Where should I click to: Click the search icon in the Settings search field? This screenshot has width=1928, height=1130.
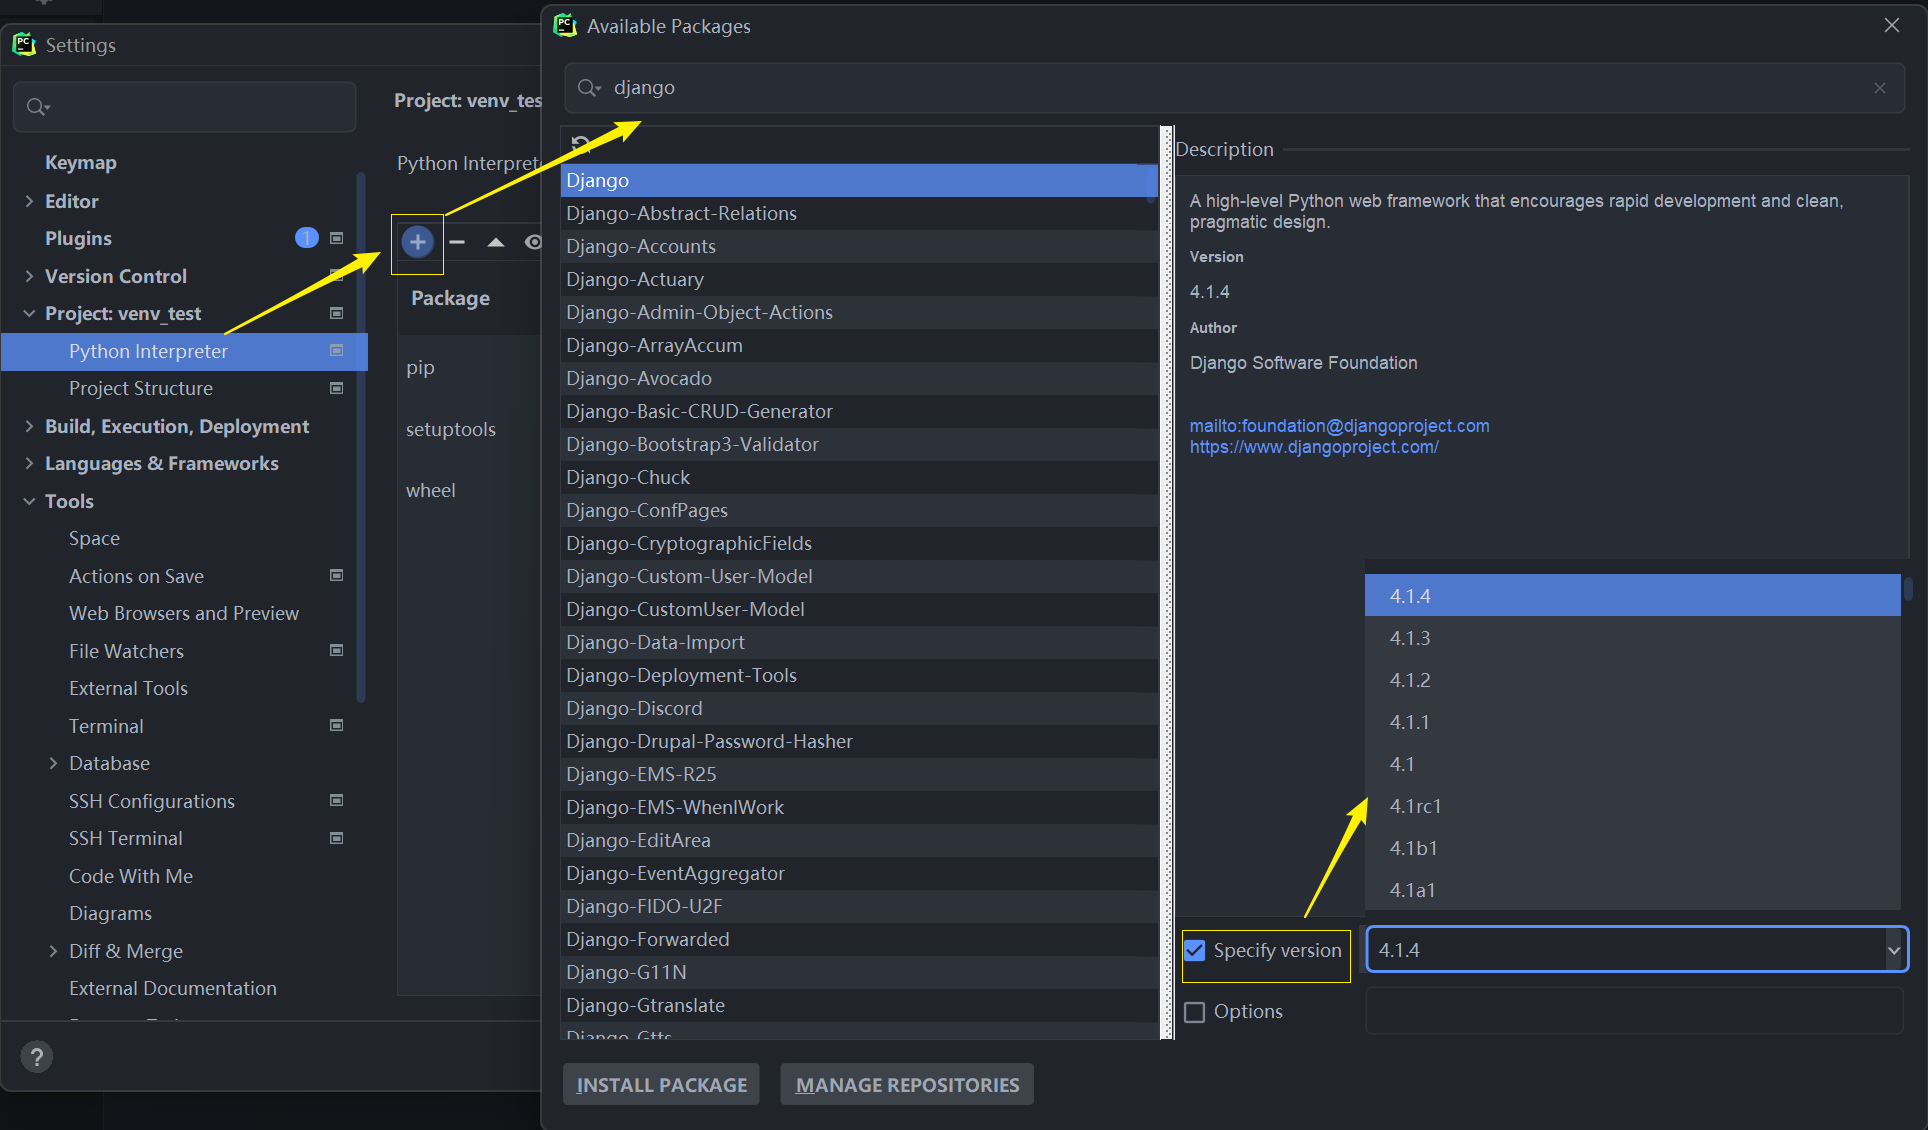point(38,107)
